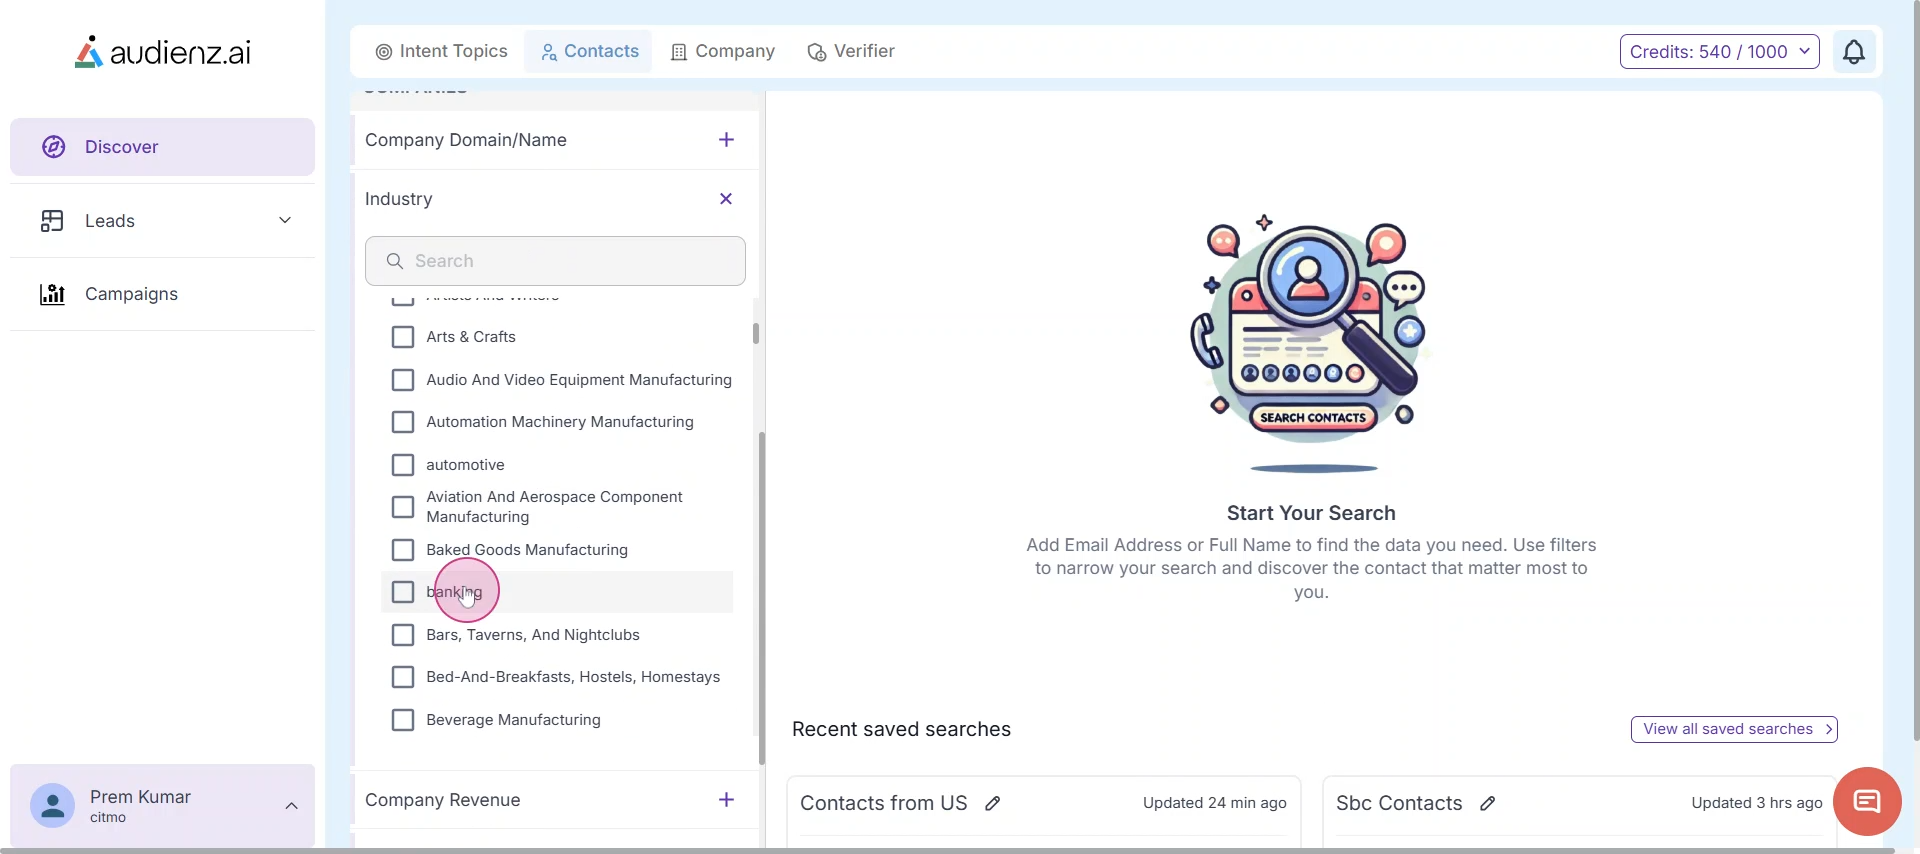Click the Prem Kumar avatar icon
The image size is (1920, 854).
click(52, 805)
